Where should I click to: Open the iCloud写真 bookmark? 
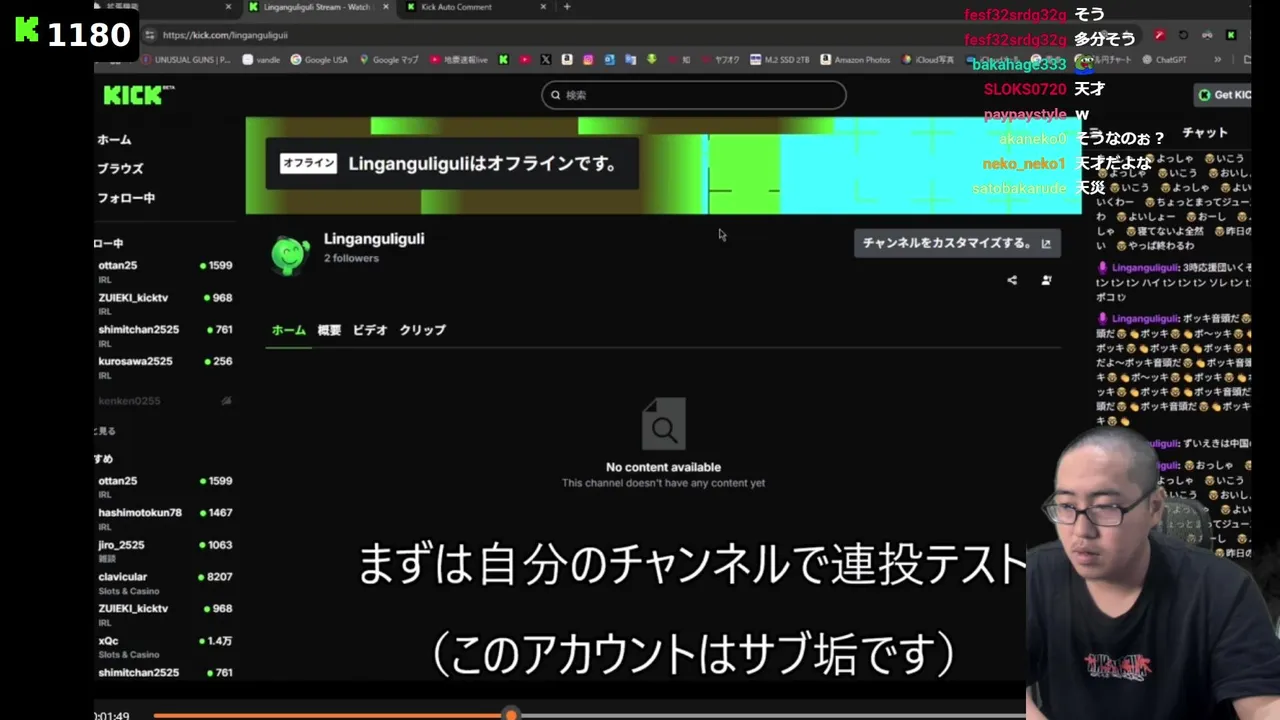pyautogui.click(x=927, y=60)
